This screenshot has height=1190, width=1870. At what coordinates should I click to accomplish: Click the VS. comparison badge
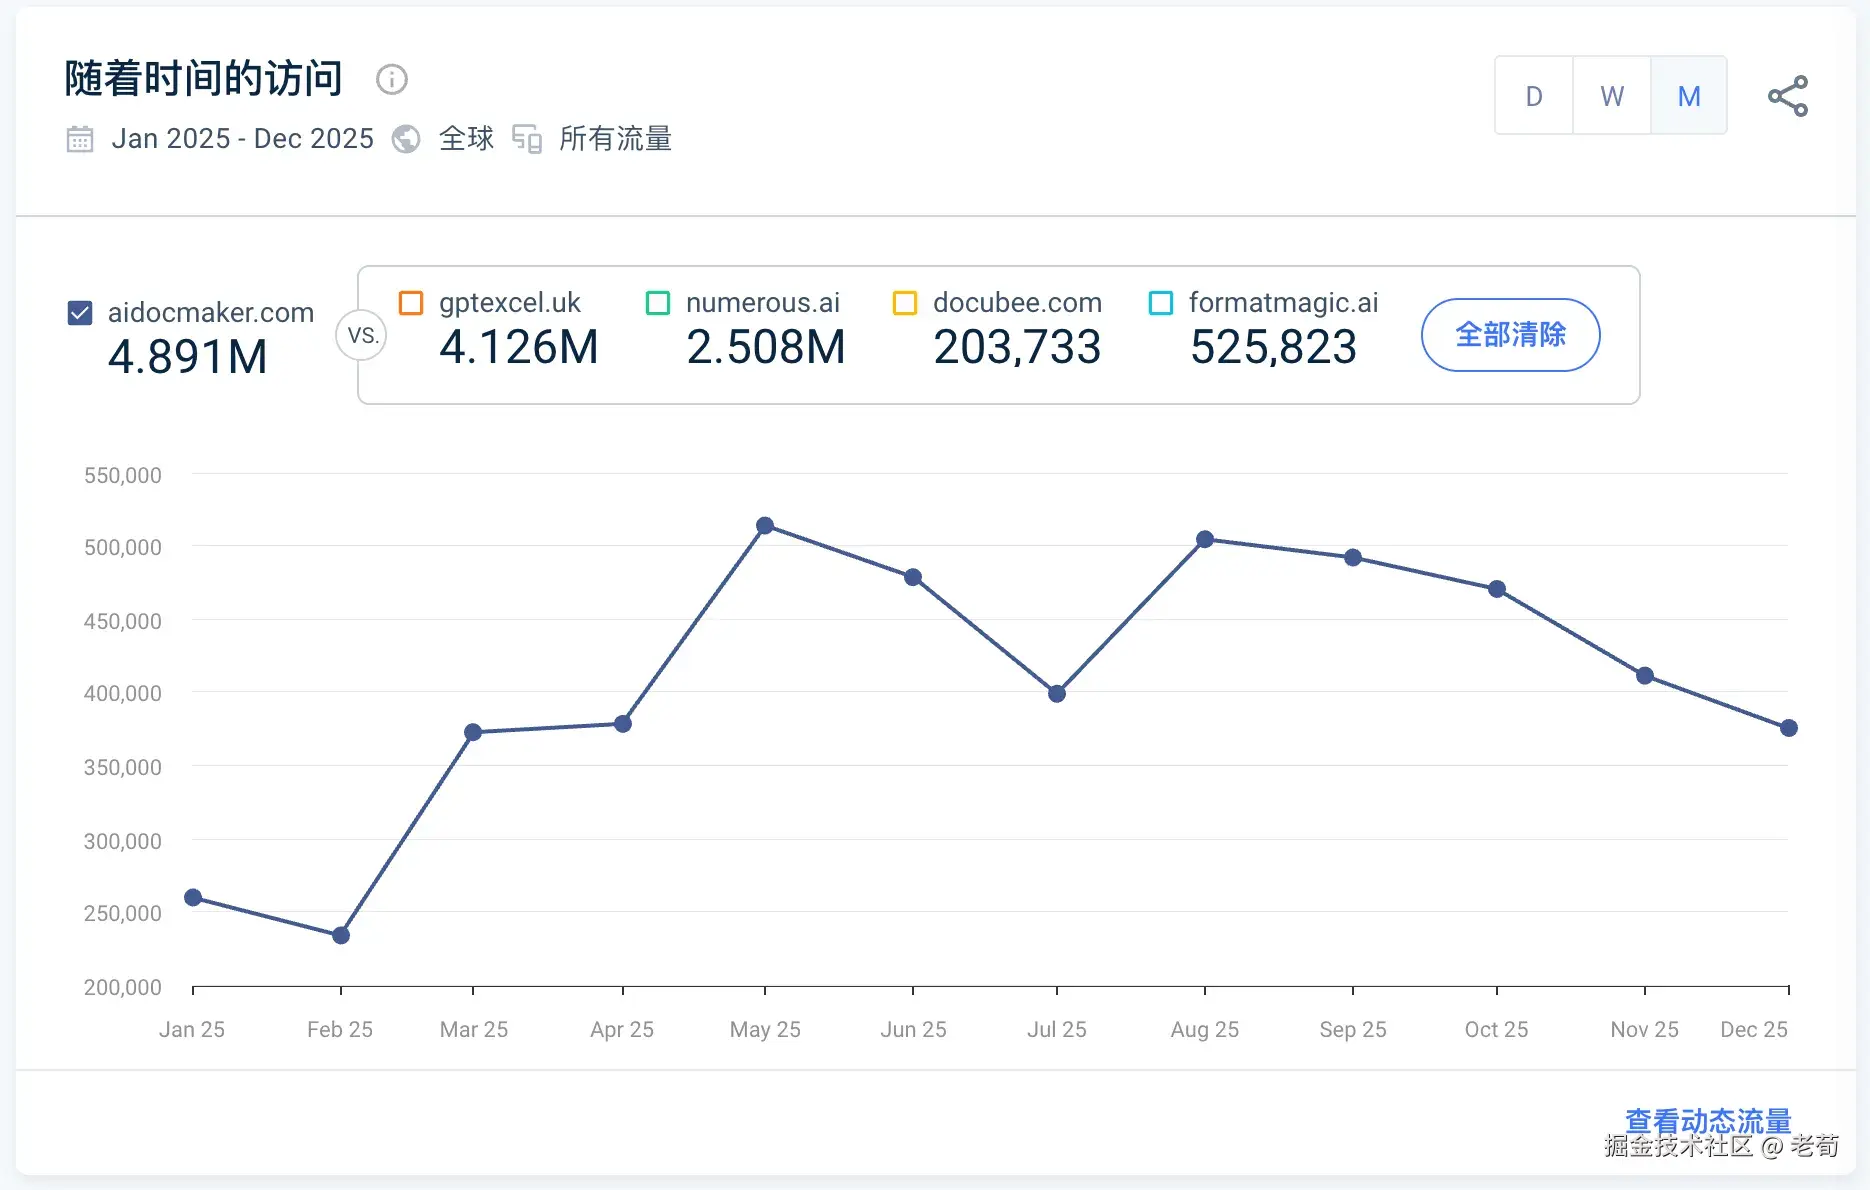[362, 336]
